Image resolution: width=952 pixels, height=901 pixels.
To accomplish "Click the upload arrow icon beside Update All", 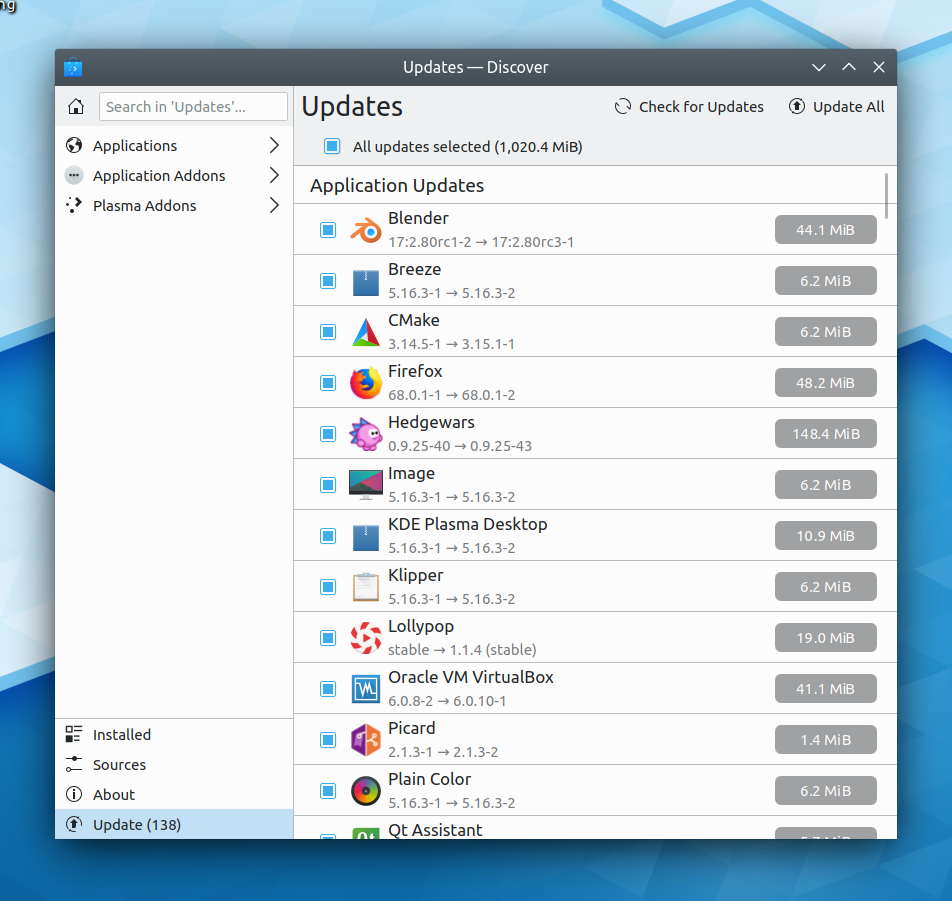I will click(x=797, y=107).
